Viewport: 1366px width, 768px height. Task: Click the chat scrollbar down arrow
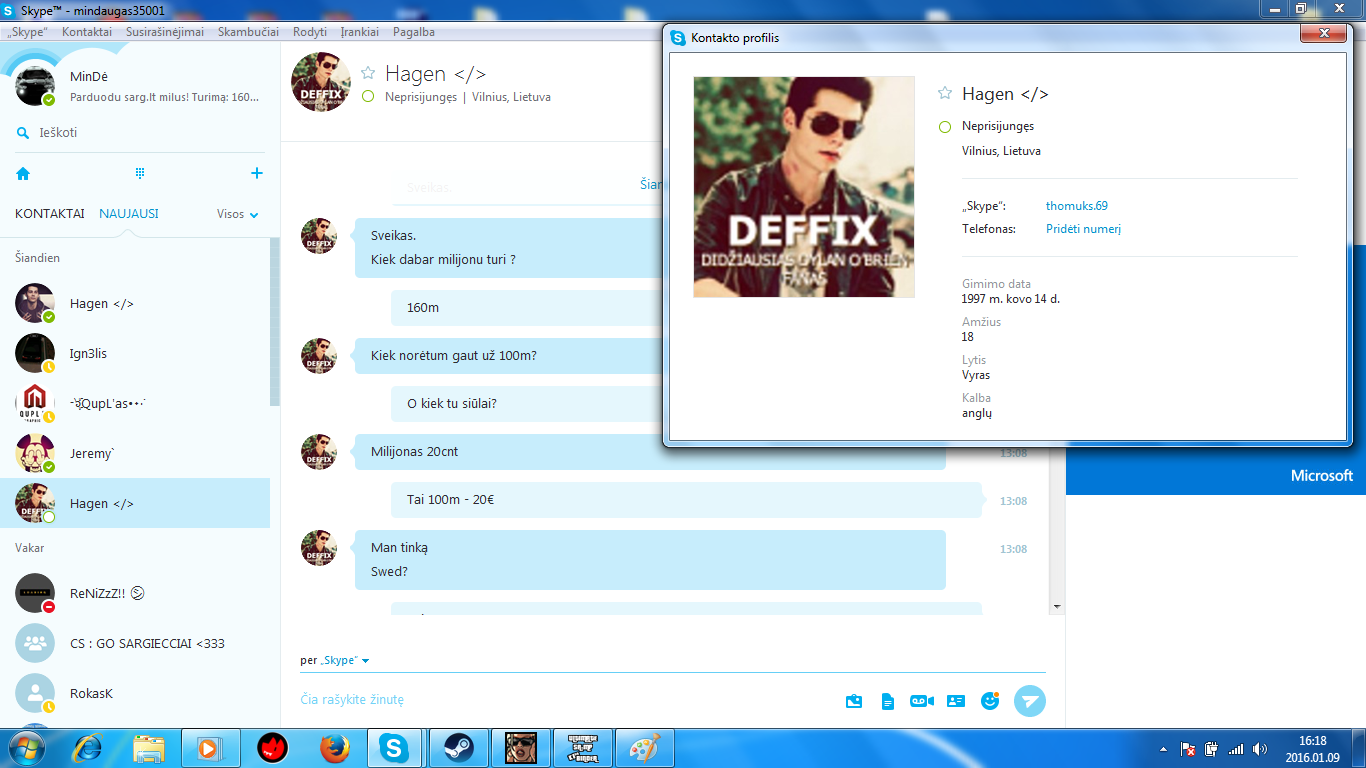[1057, 606]
